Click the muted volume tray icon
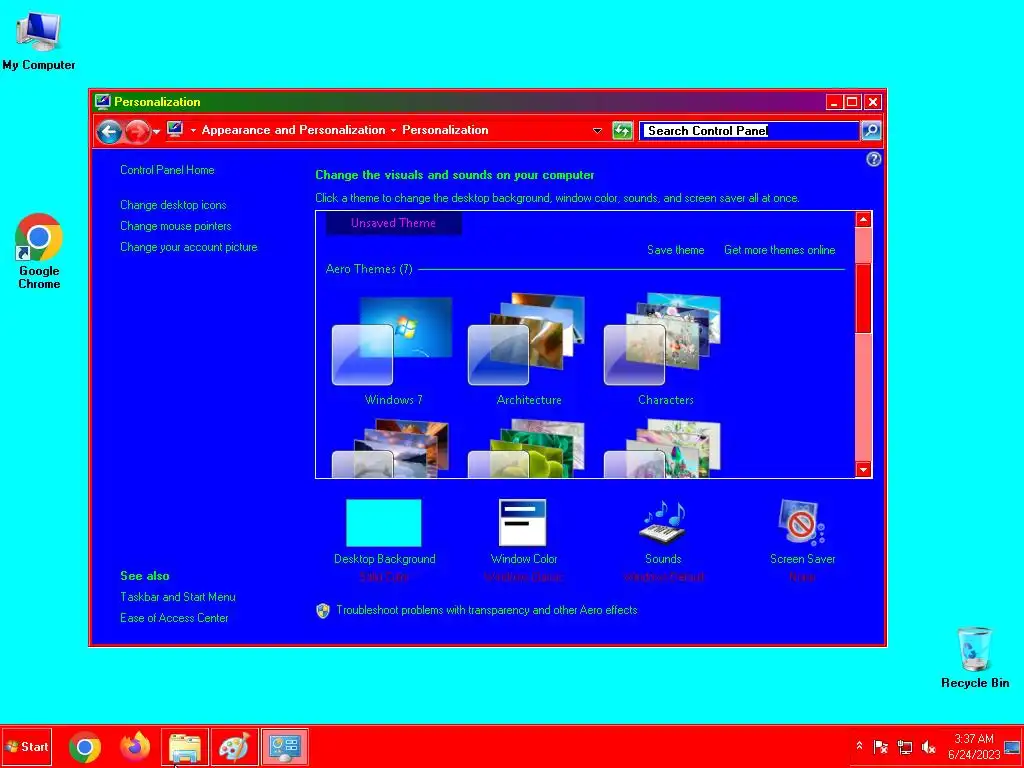 coord(928,746)
